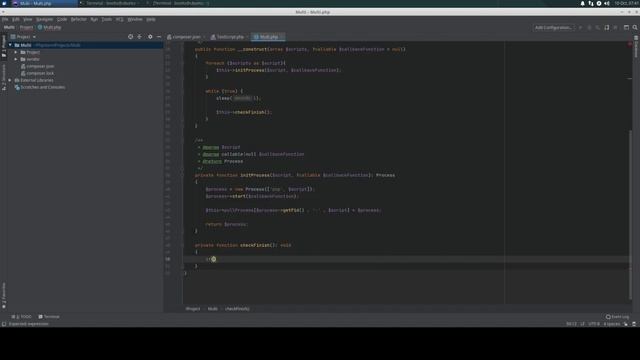Click the private function checkFinish declaration
The image size is (640, 360).
tap(243, 245)
